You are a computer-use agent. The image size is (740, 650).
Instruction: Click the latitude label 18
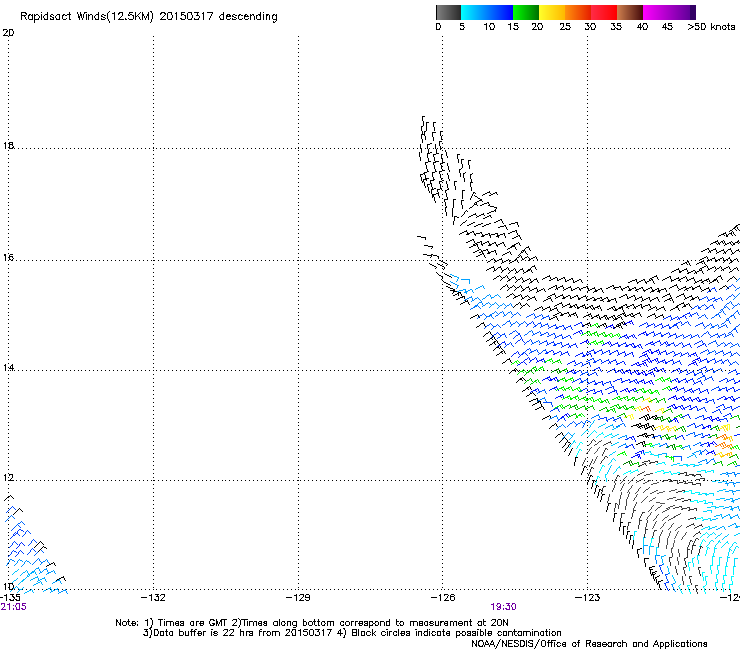coord(8,145)
